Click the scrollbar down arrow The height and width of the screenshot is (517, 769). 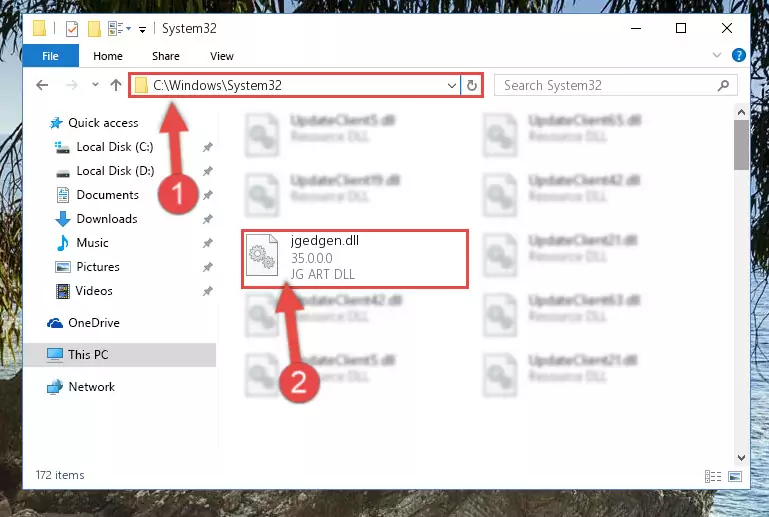click(x=741, y=458)
